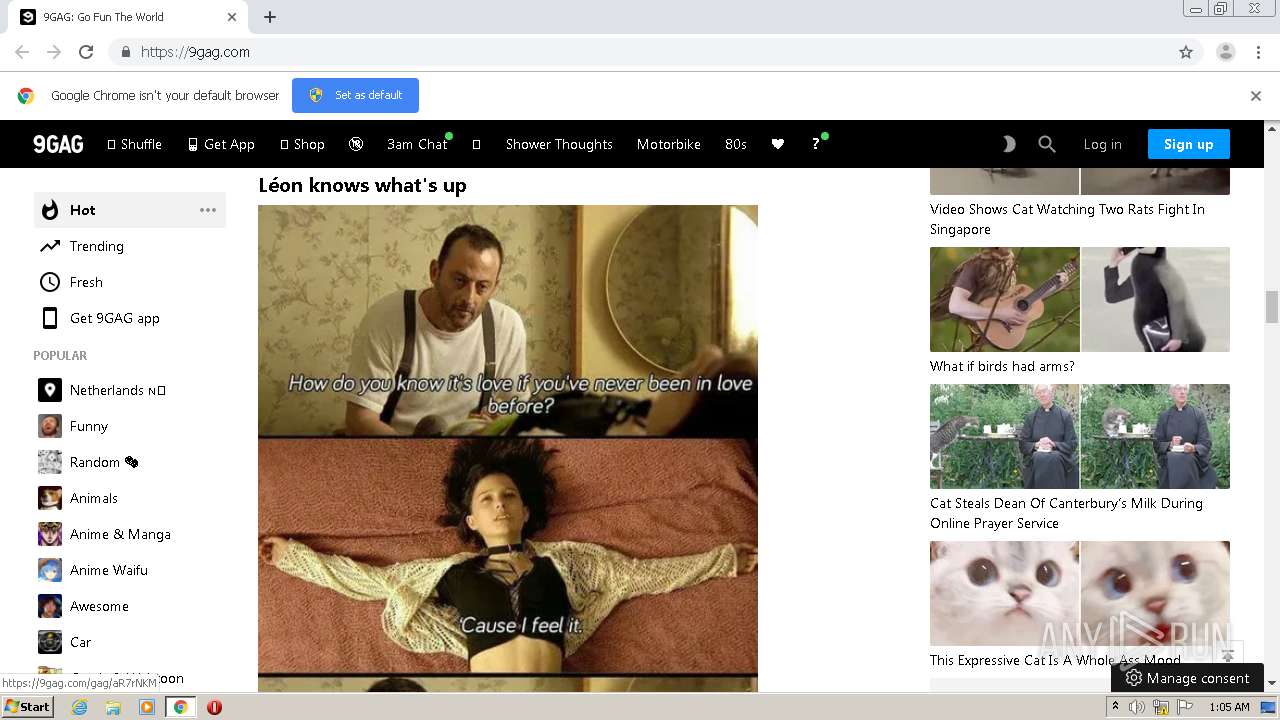1280x720 pixels.
Task: Open Internet Explorer from taskbar
Action: click(x=79, y=707)
